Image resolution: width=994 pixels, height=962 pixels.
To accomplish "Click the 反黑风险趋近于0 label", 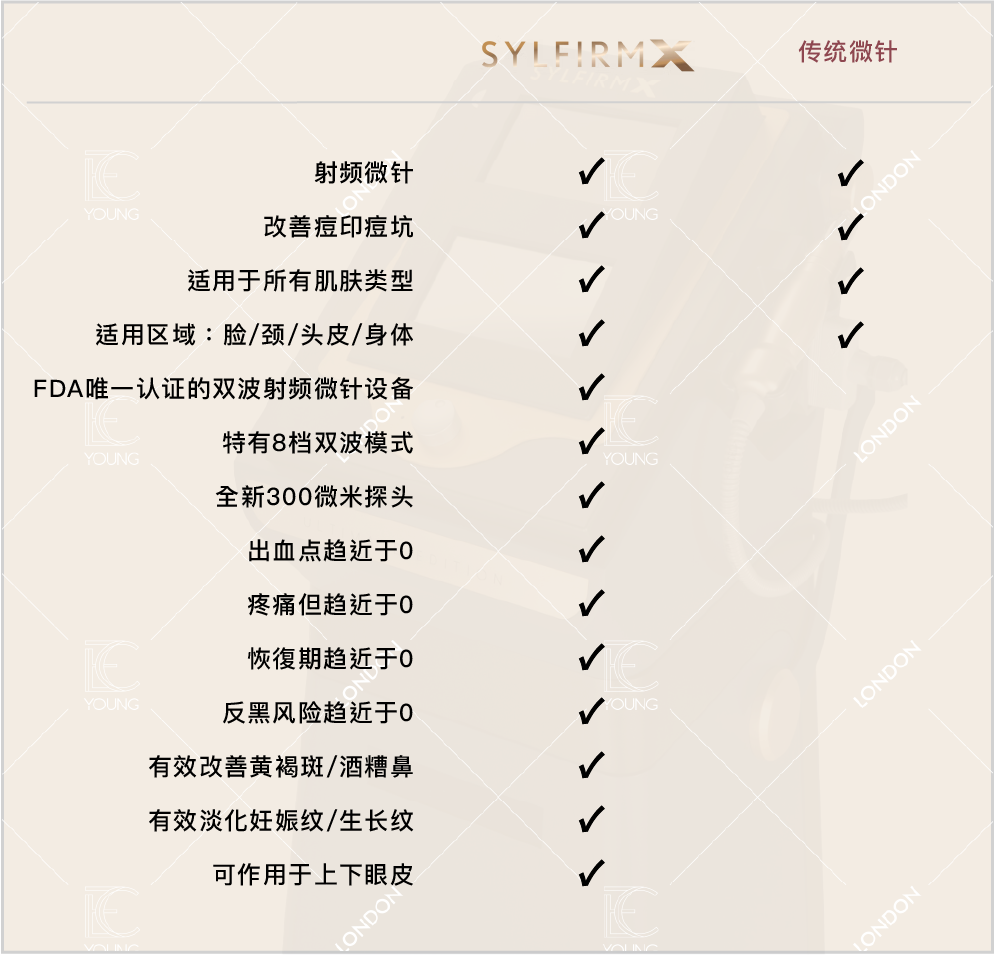I will (x=318, y=713).
